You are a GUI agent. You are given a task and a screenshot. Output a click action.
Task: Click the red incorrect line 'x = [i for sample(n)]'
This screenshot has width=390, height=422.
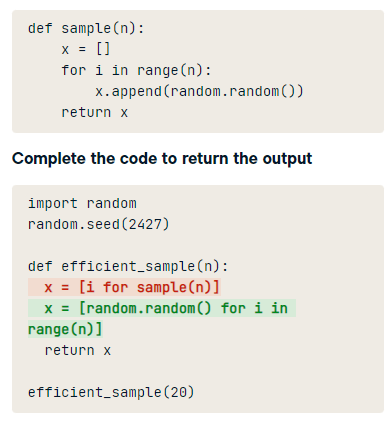(x=124, y=287)
